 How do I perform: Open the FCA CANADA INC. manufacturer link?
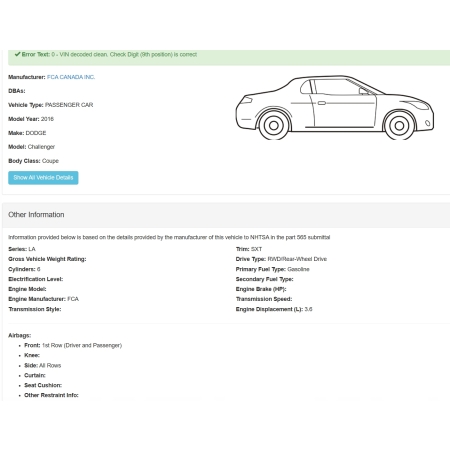tap(71, 77)
